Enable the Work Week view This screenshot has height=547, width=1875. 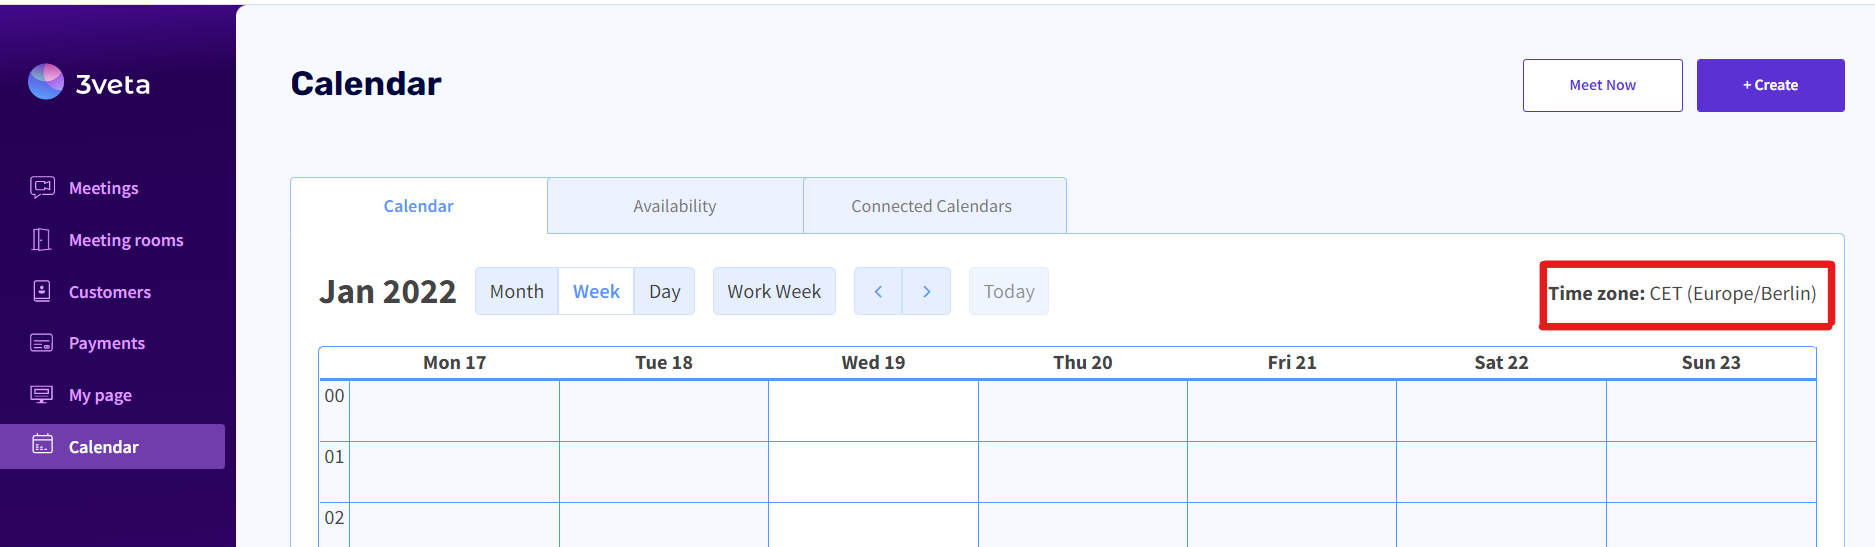pos(774,291)
